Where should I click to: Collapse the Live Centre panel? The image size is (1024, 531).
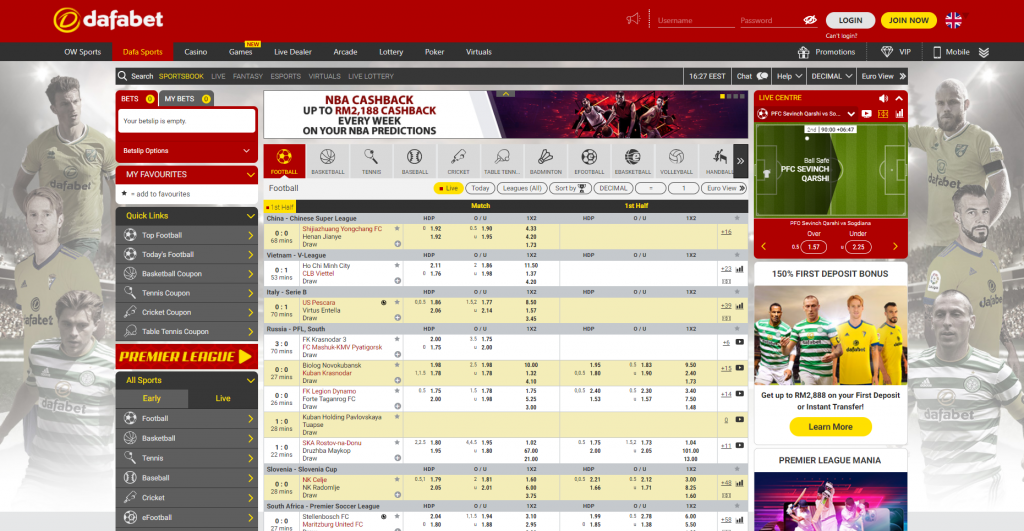899,98
